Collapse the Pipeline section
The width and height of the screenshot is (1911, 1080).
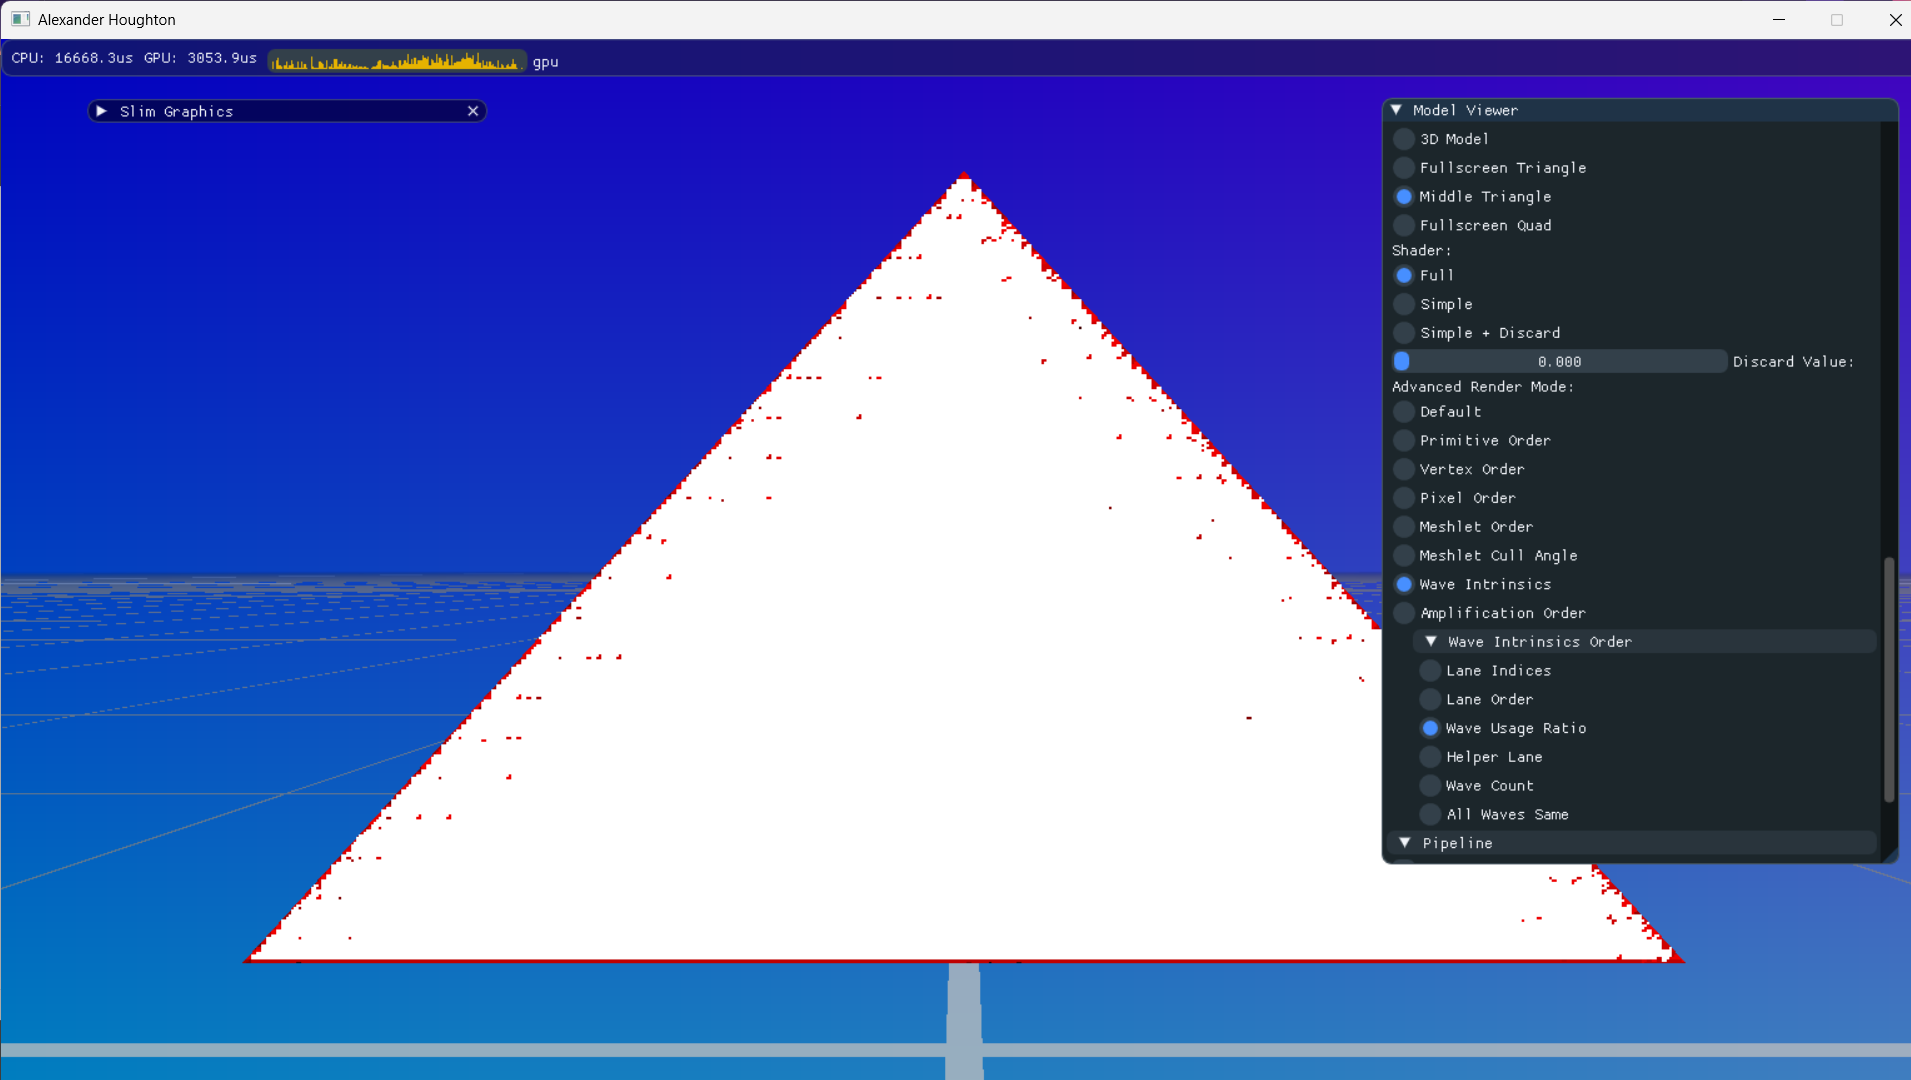1405,843
